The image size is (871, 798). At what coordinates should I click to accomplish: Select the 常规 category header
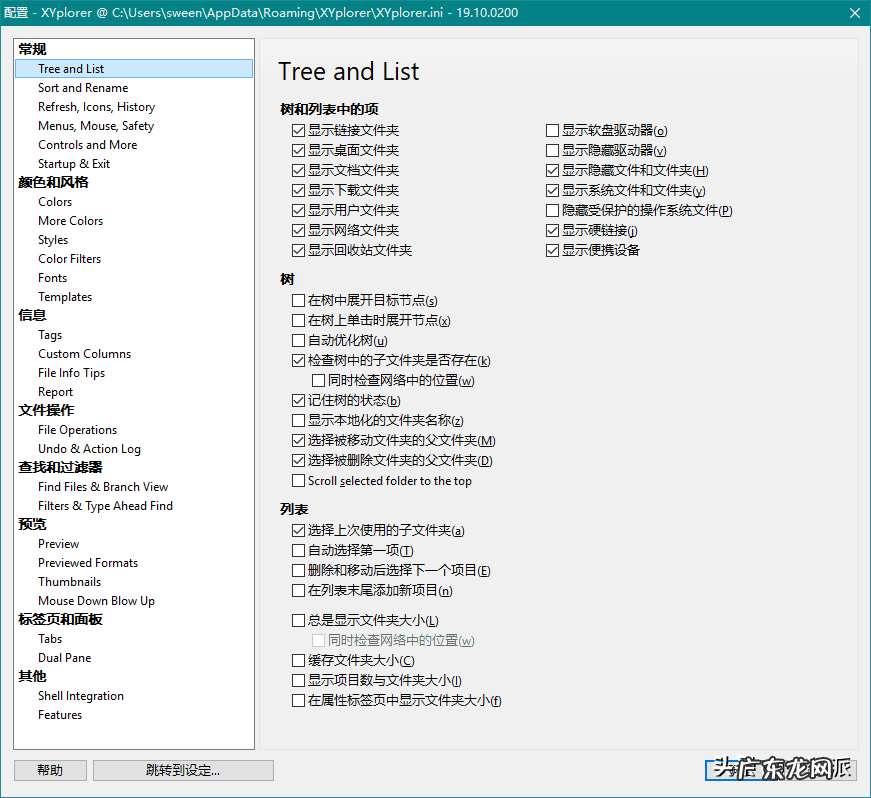32,49
